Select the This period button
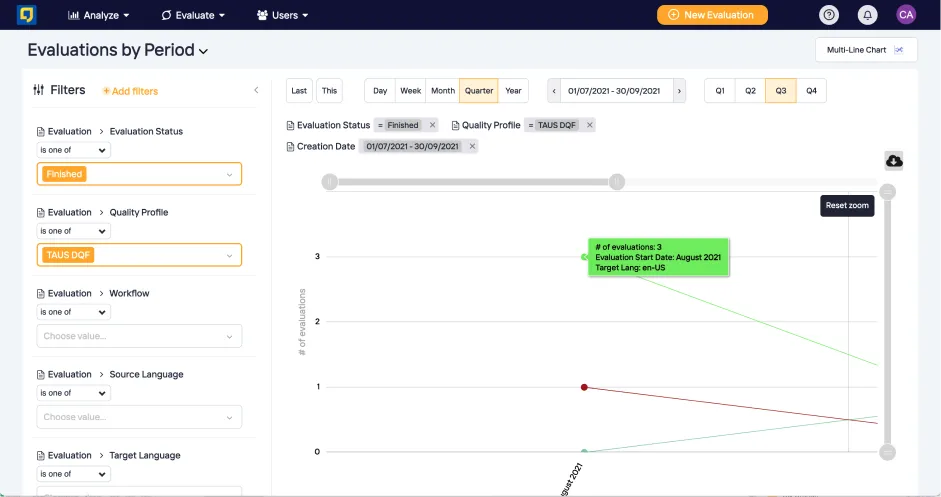Screen dimensions: 941x497 329,91
